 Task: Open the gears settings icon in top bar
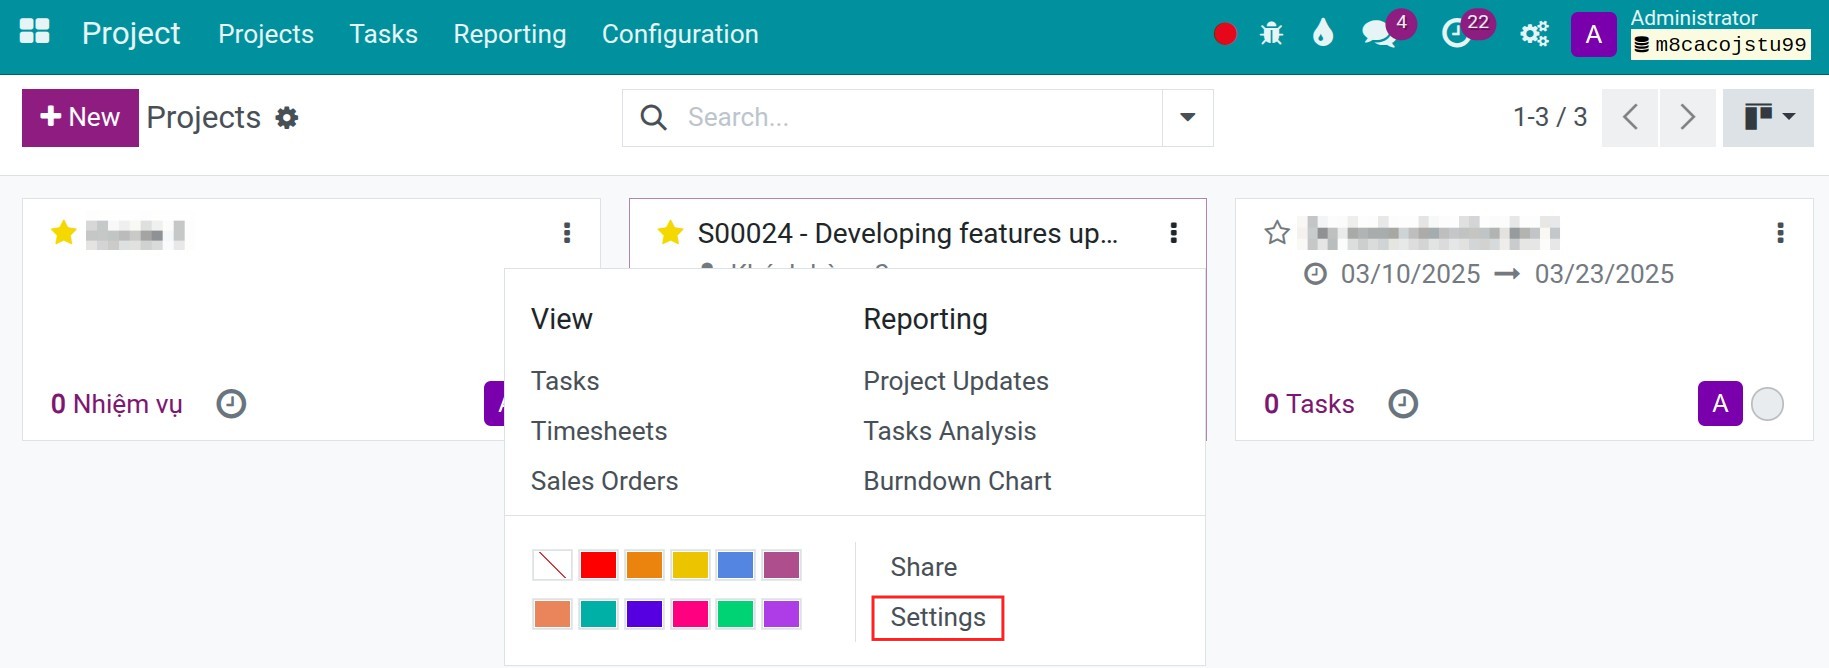(1534, 34)
